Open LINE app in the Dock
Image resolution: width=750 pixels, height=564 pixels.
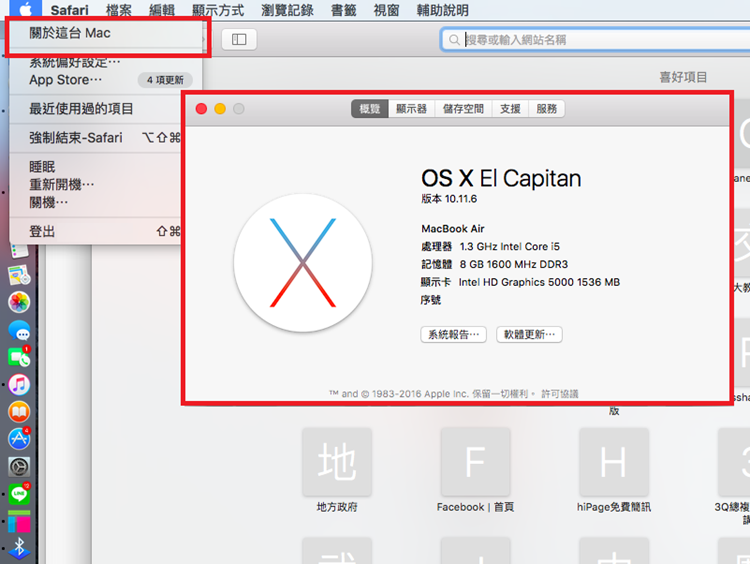point(19,494)
